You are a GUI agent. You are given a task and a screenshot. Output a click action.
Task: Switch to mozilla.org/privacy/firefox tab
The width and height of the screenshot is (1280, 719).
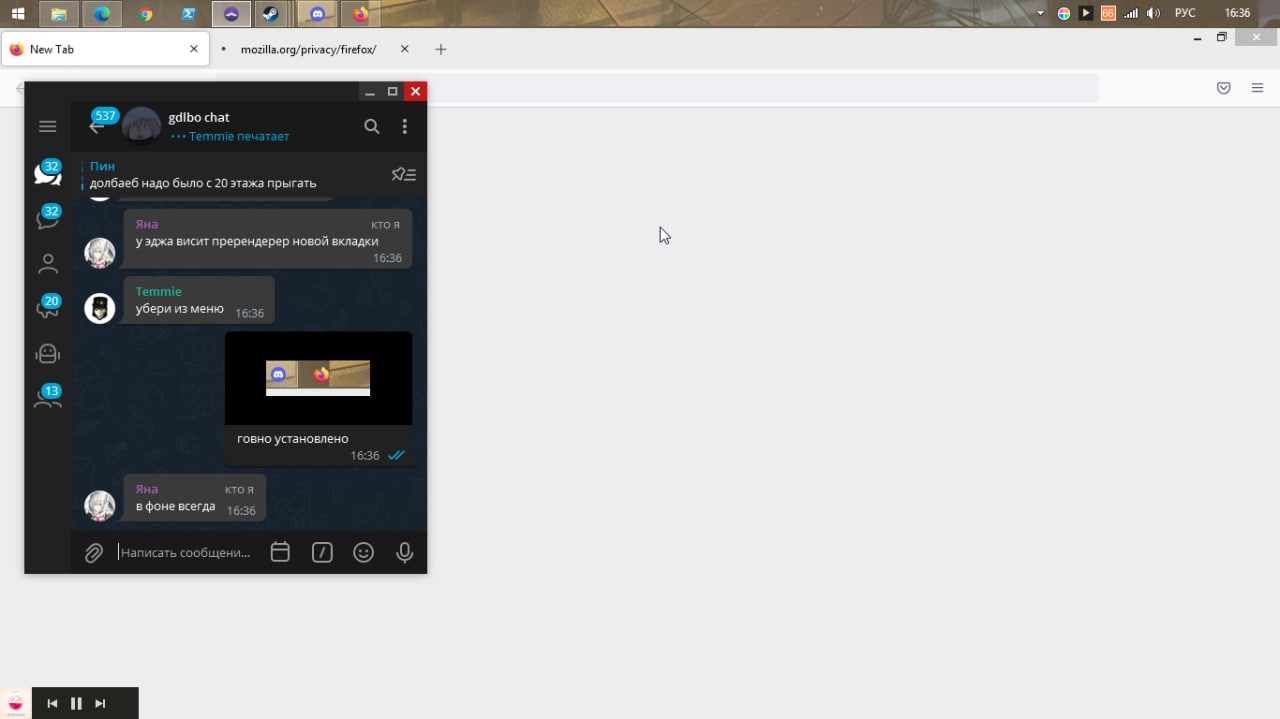pos(308,49)
